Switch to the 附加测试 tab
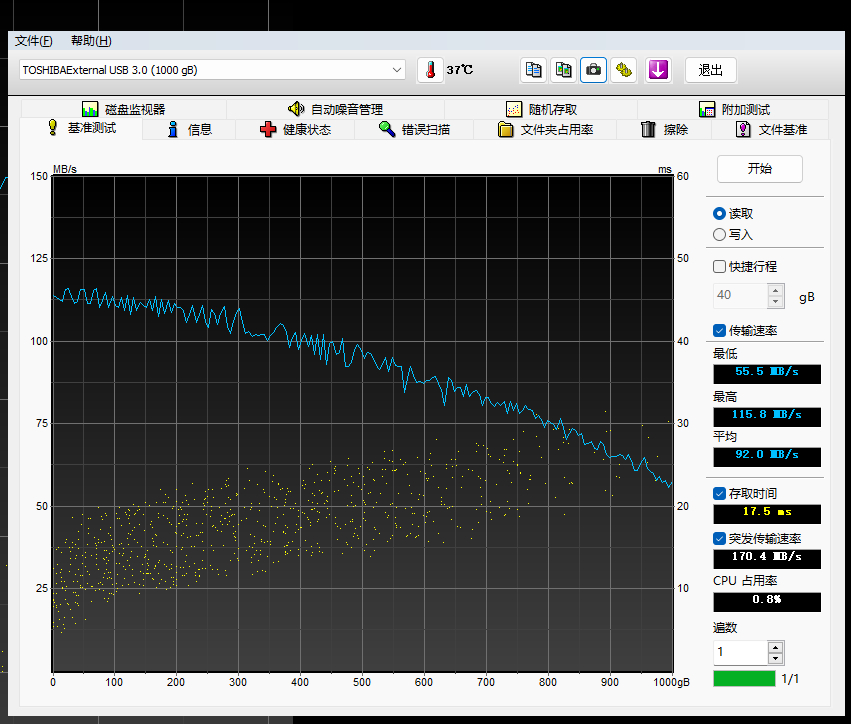This screenshot has height=724, width=851. (x=734, y=109)
